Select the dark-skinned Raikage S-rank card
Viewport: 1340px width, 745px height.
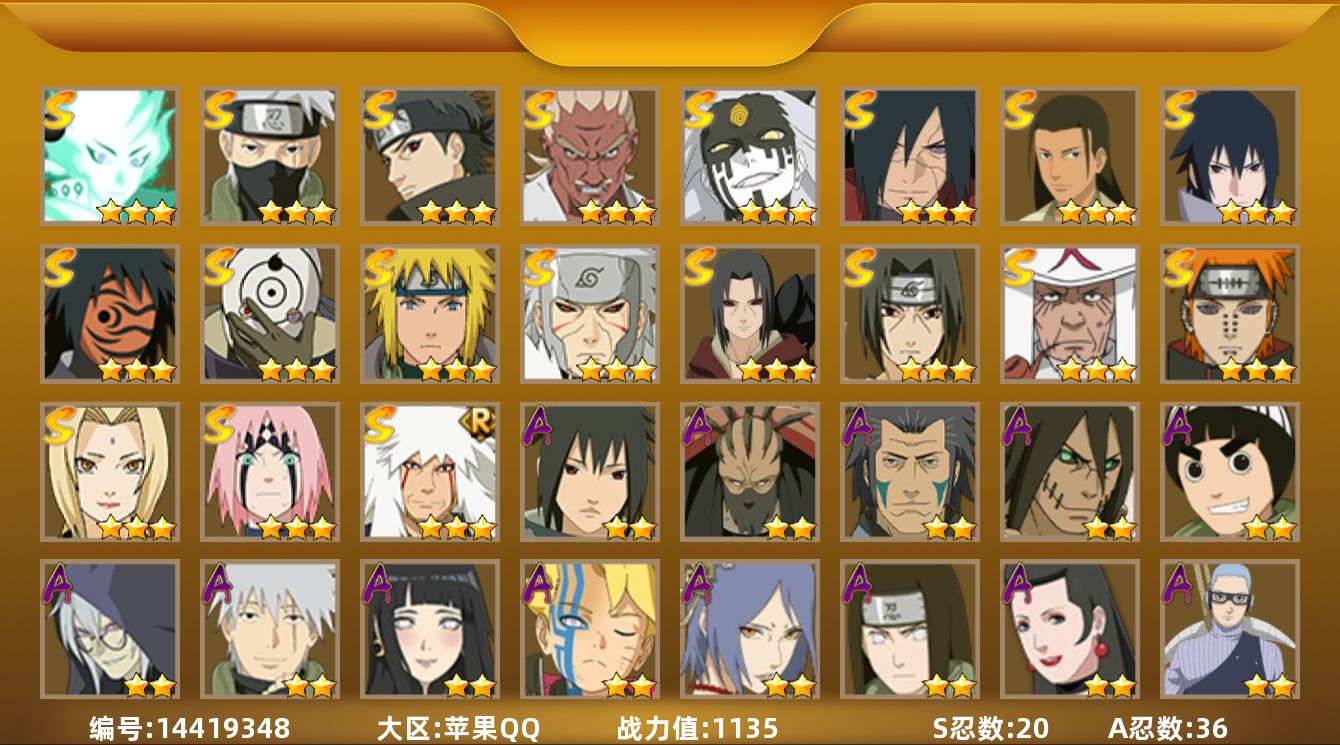(590, 156)
